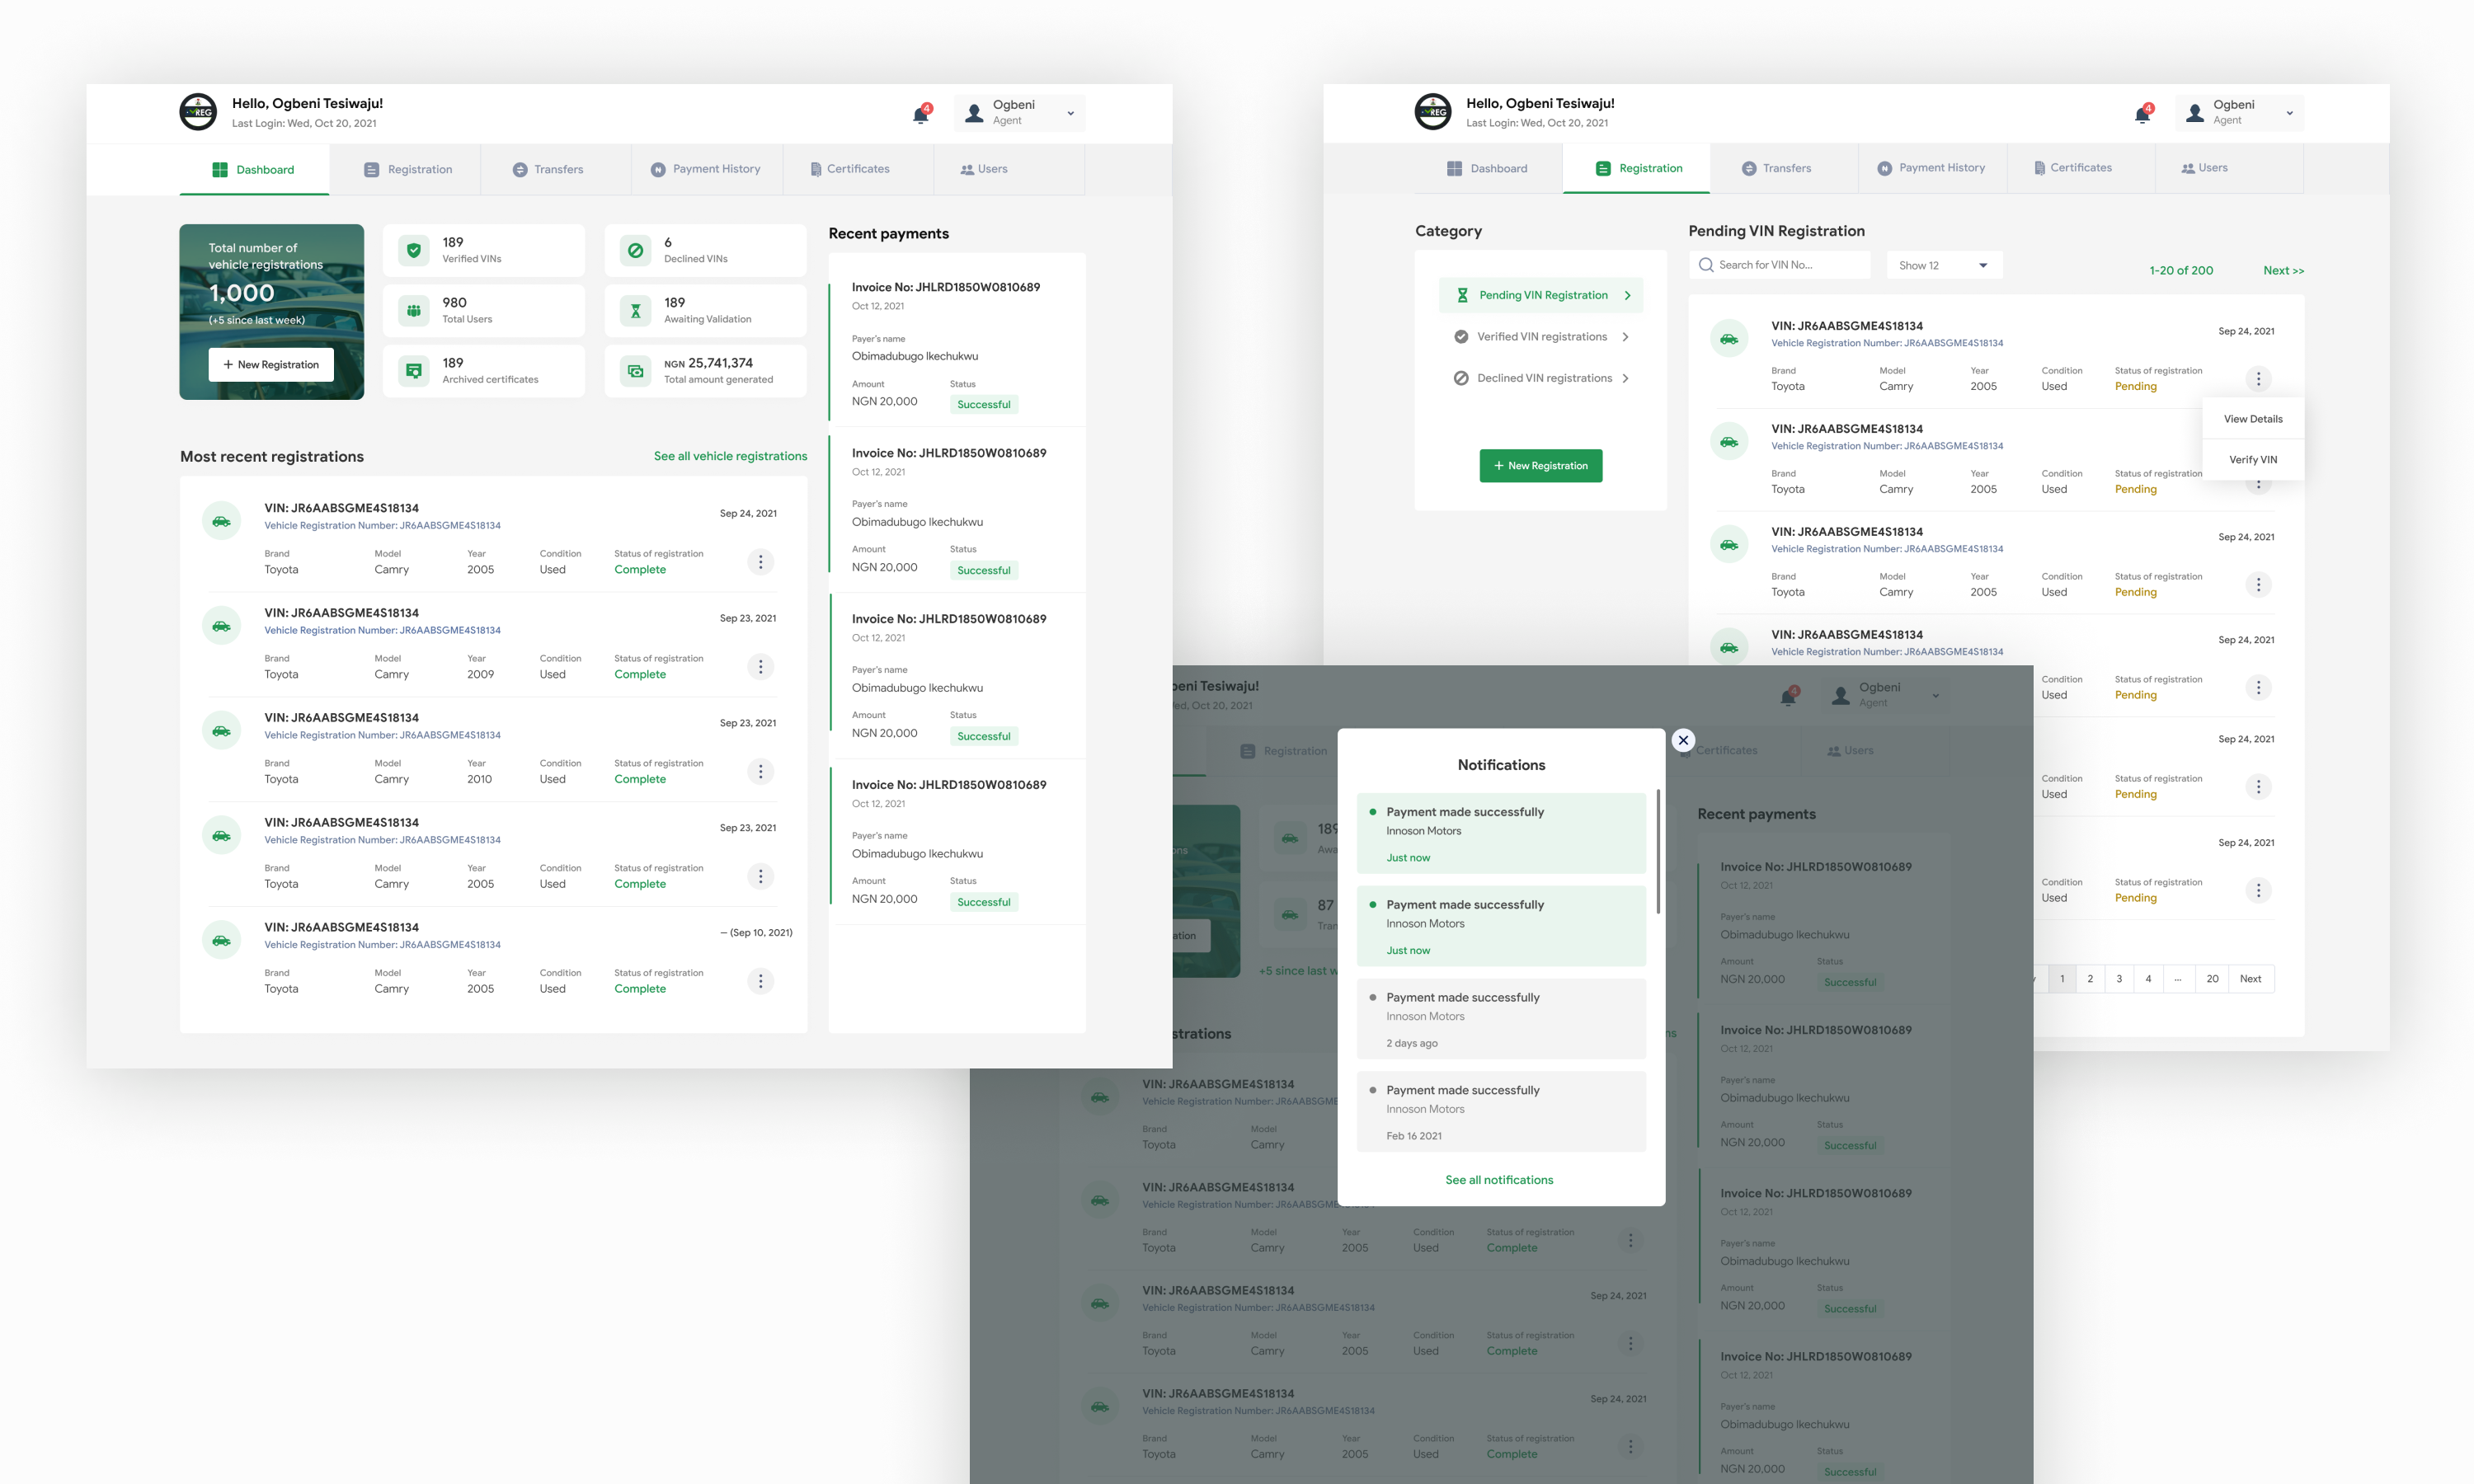Click car icon of Sep 24 Complete registration
Screen dimensions: 2474x1484
click(x=222, y=521)
